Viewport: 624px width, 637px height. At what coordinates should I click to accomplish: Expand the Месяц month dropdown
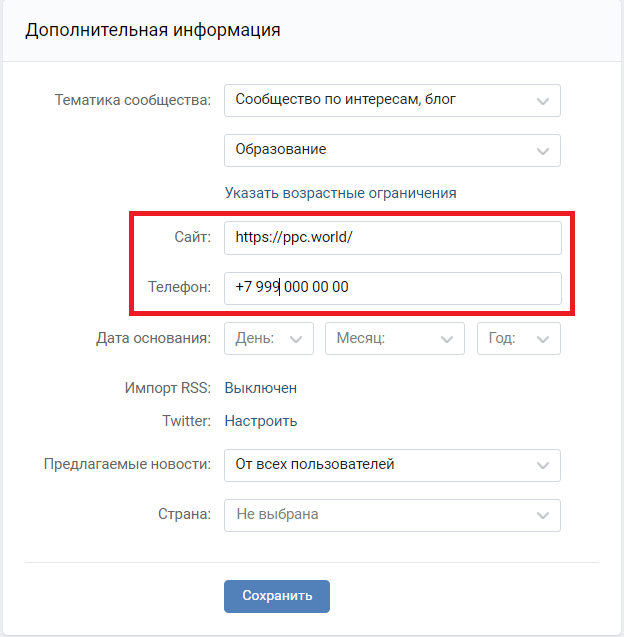tap(394, 339)
